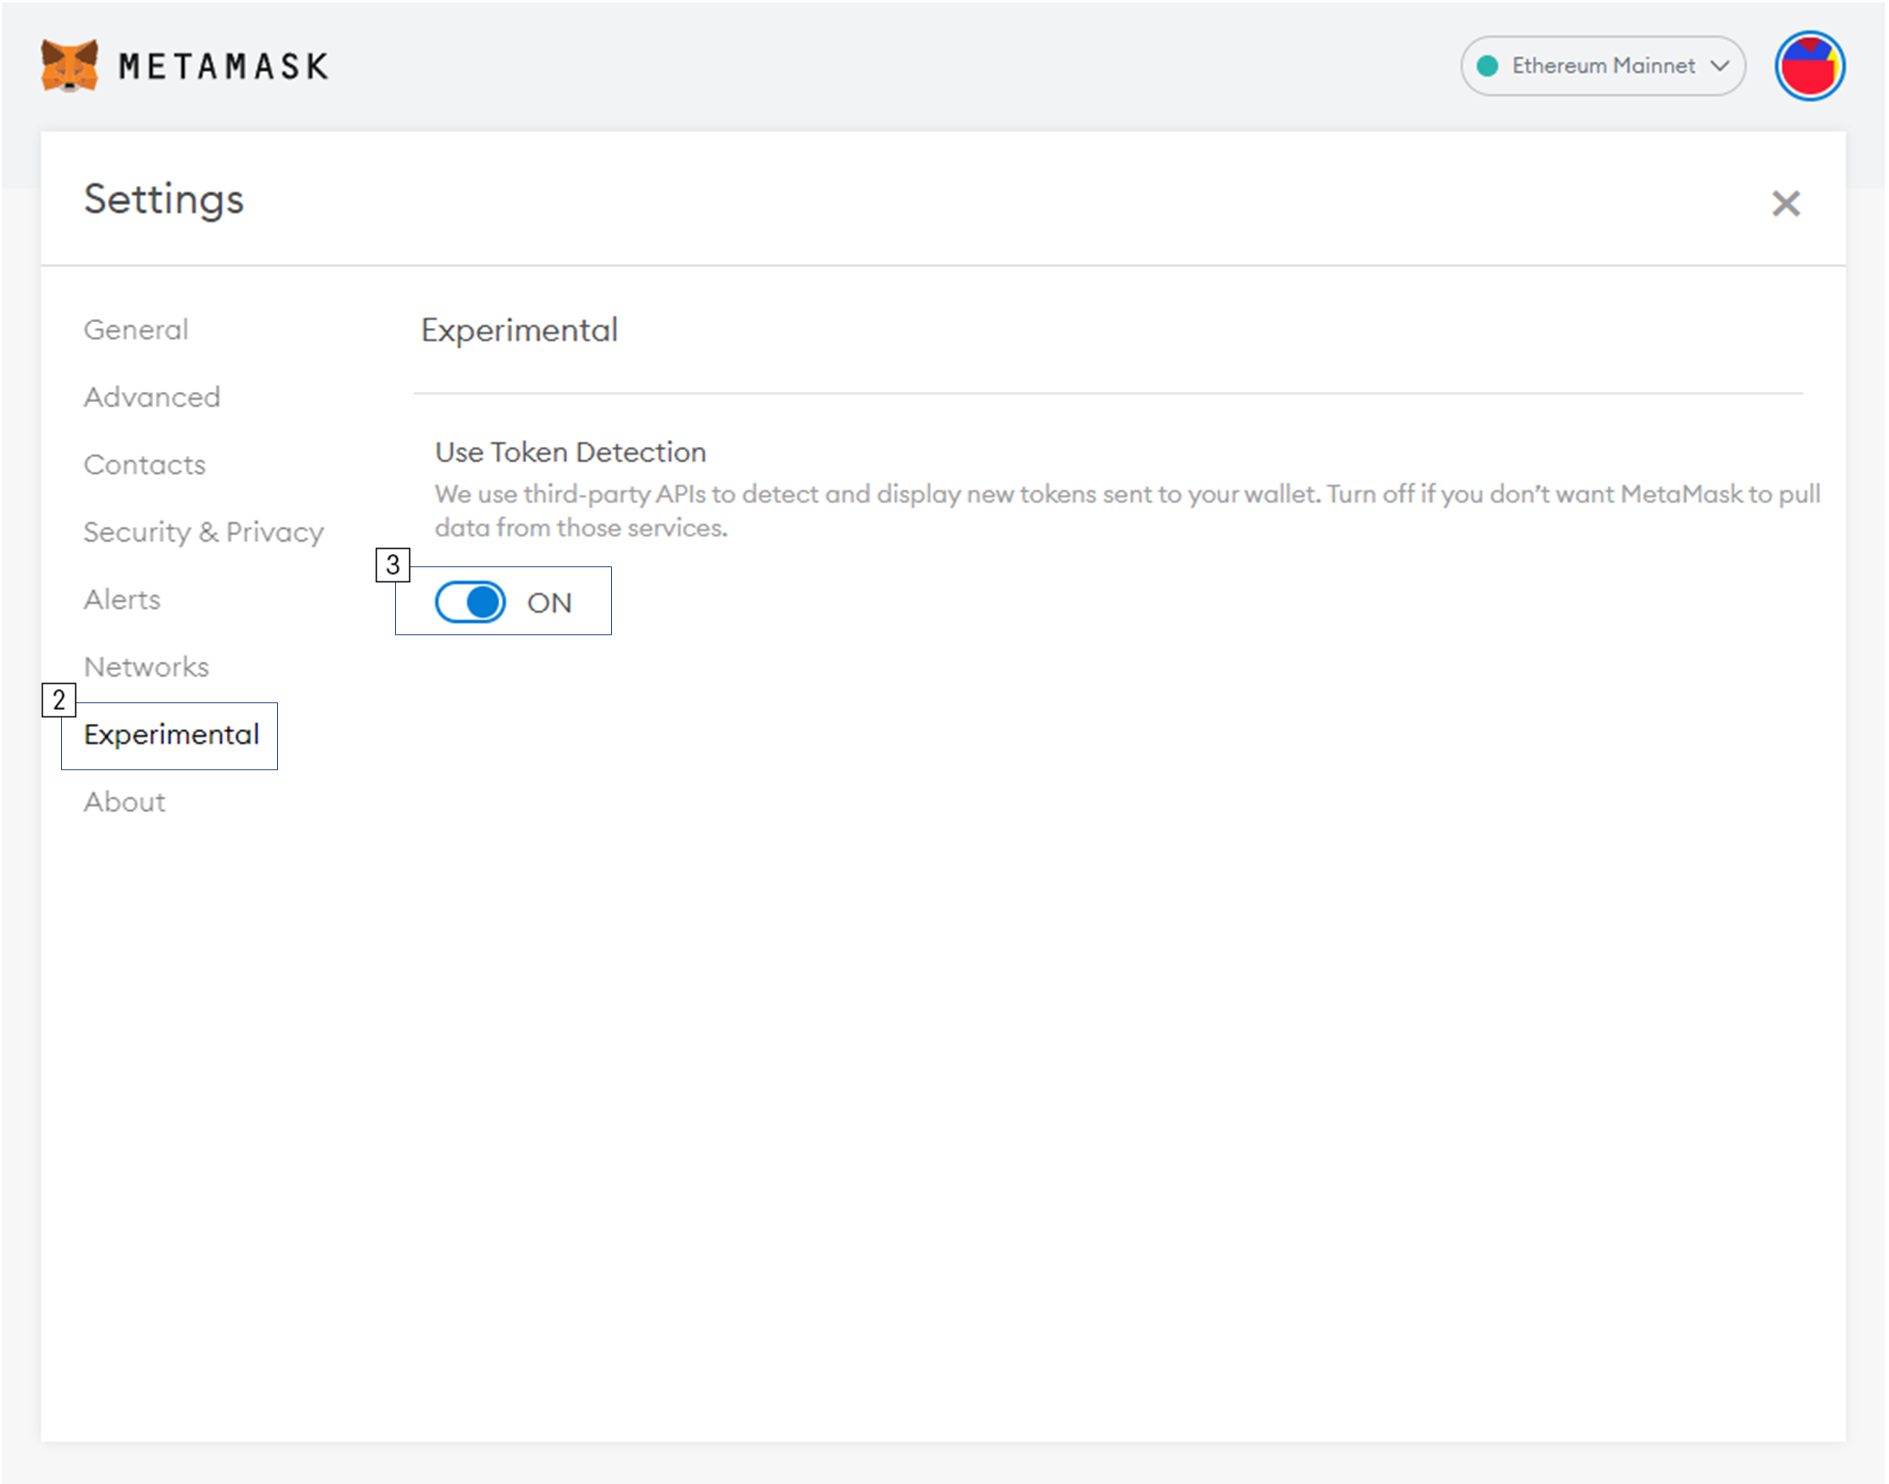Close the Settings panel with X
This screenshot has height=1484, width=1889.
pos(1785,203)
